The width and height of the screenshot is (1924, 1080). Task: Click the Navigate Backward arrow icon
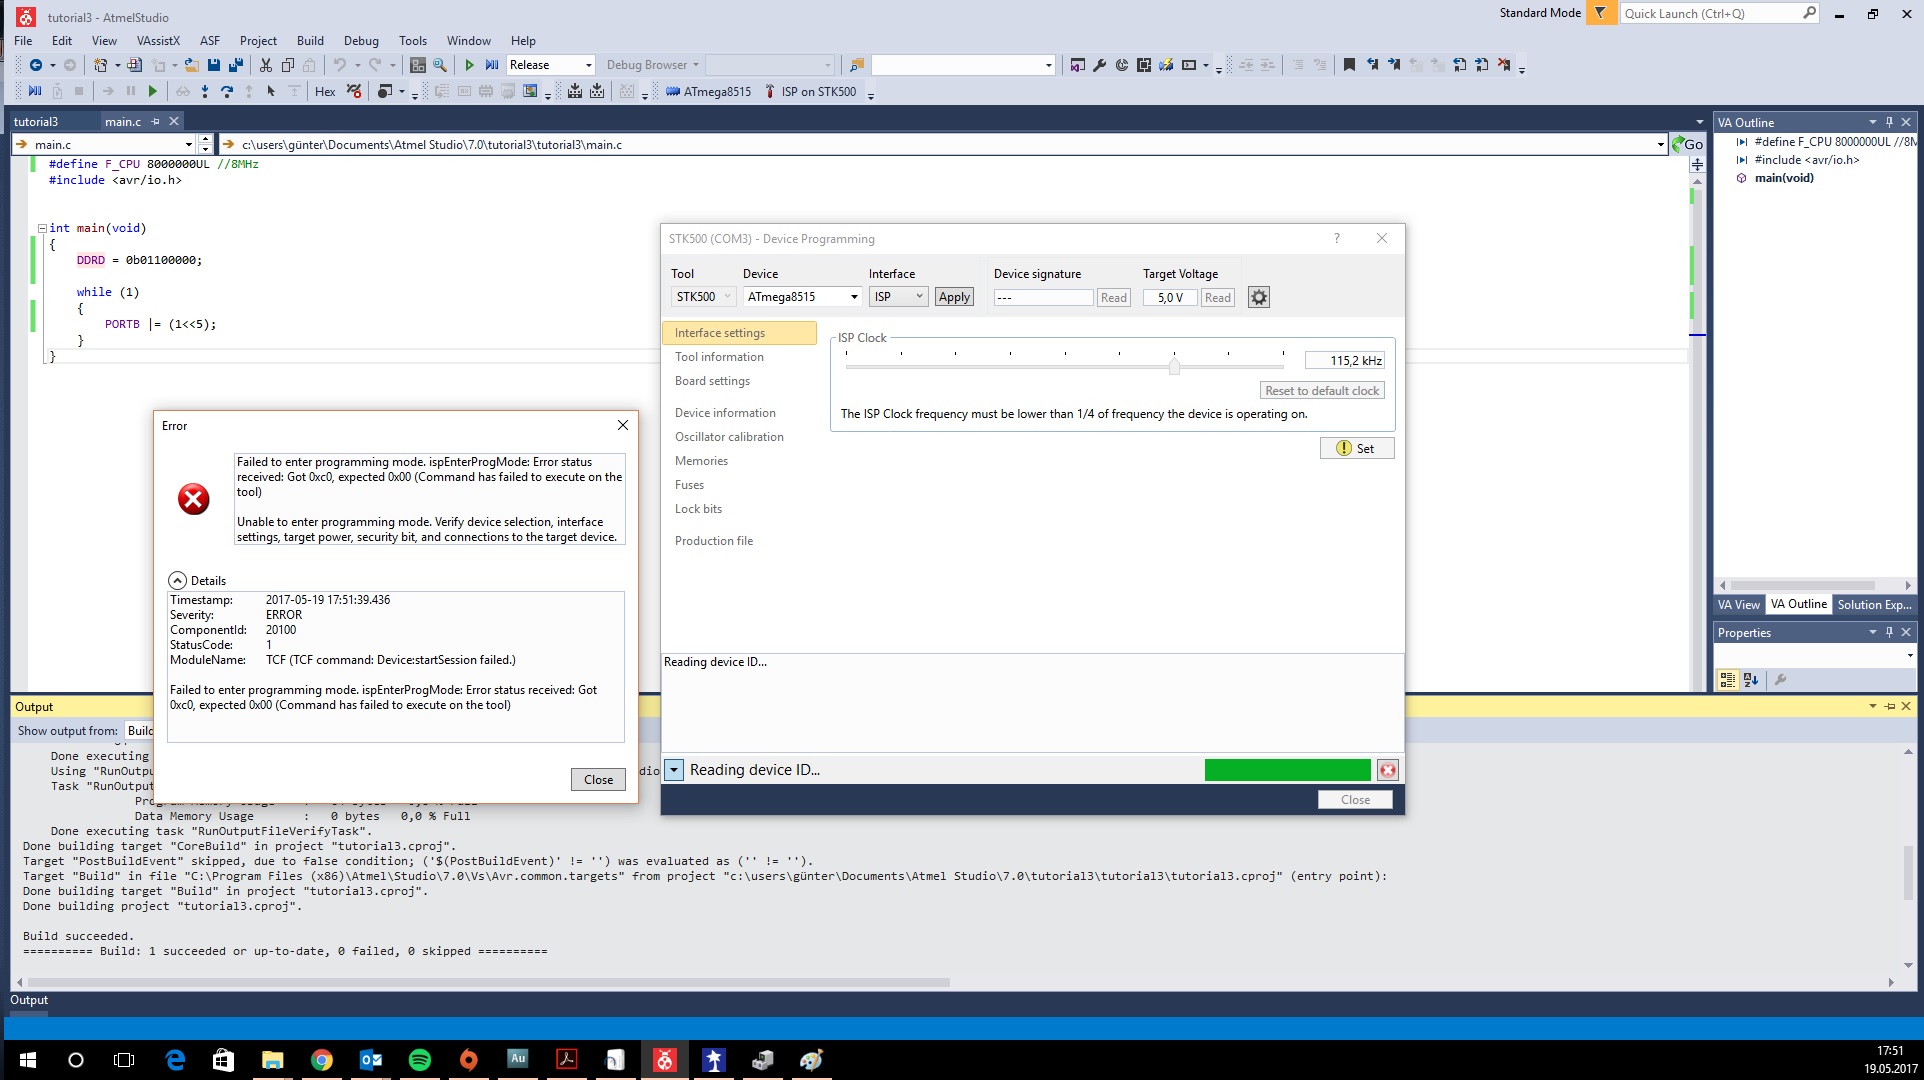click(36, 65)
